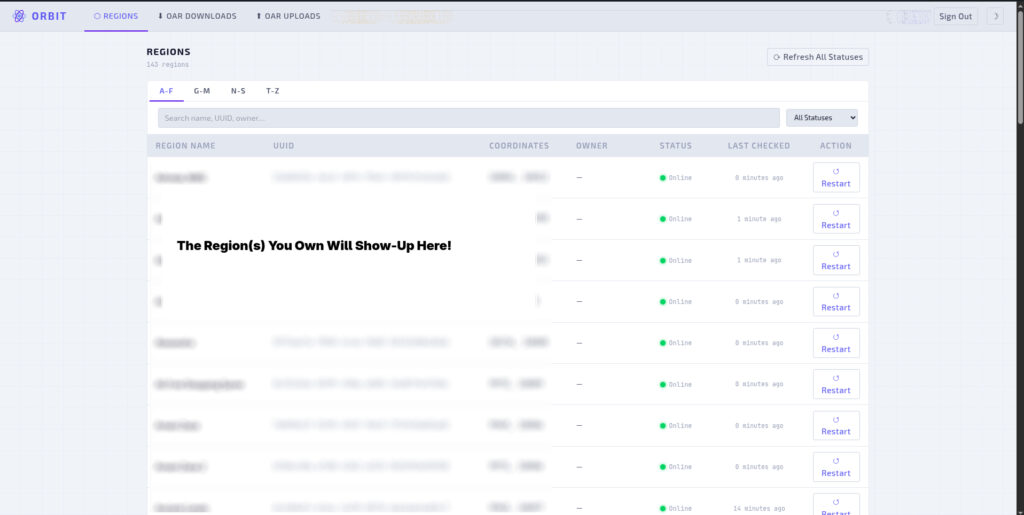
Task: Sign out of Orbit
Action: (955, 16)
